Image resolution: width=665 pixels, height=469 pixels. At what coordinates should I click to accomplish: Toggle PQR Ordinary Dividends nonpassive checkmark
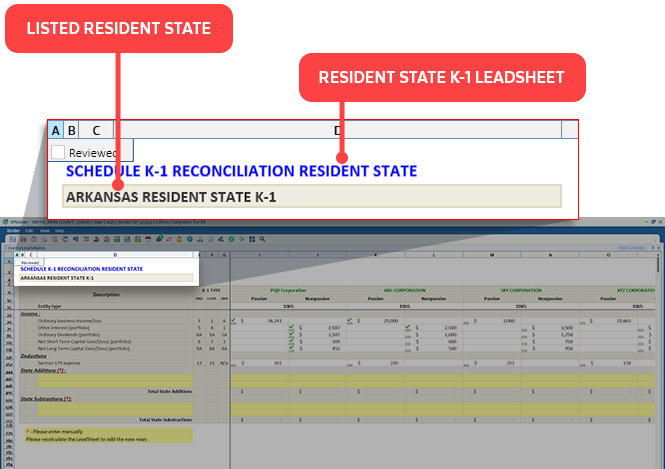[291, 334]
